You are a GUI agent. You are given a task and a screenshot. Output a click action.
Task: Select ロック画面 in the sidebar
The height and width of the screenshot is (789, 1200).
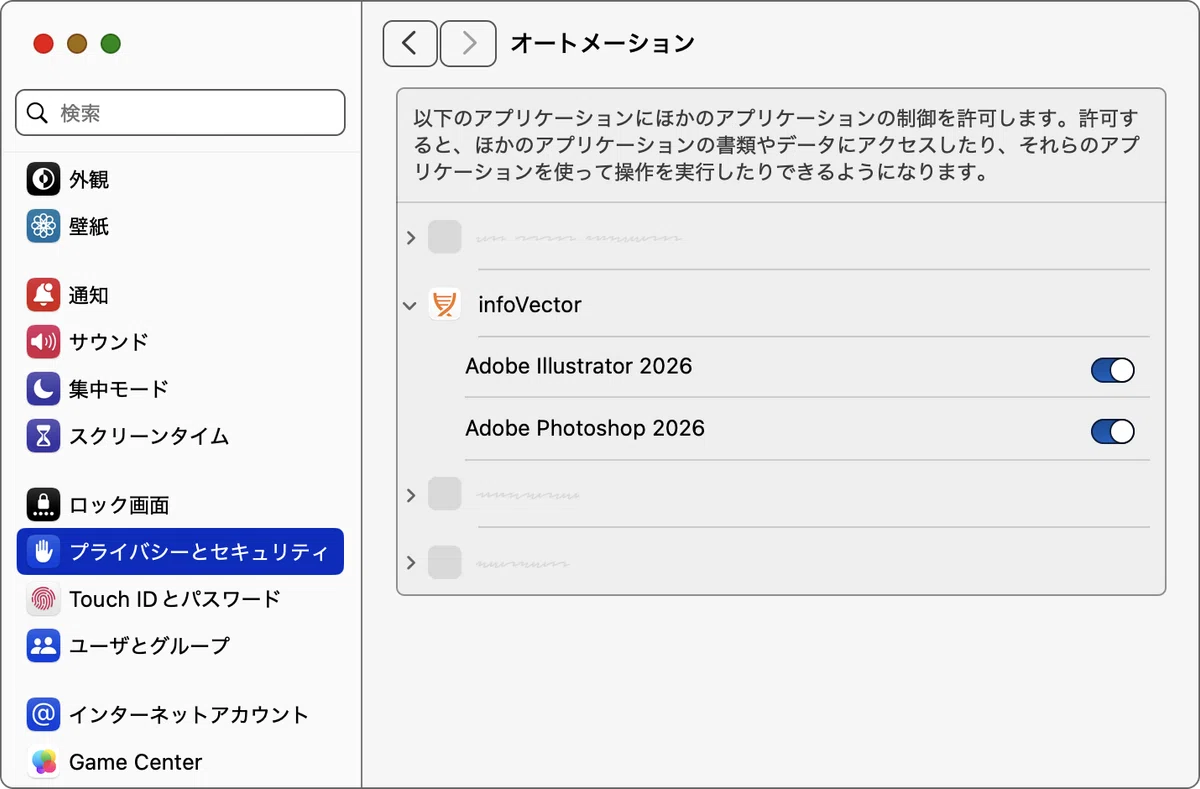coord(180,504)
